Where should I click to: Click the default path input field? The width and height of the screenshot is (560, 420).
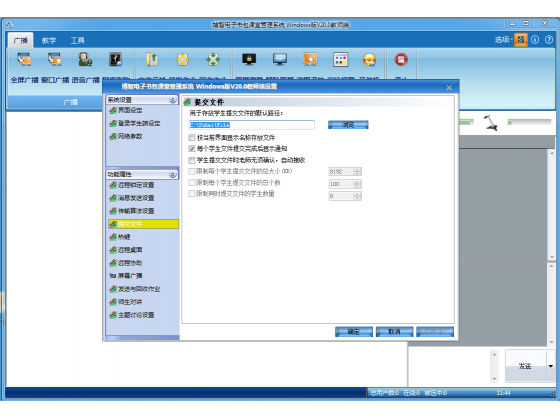[251, 125]
